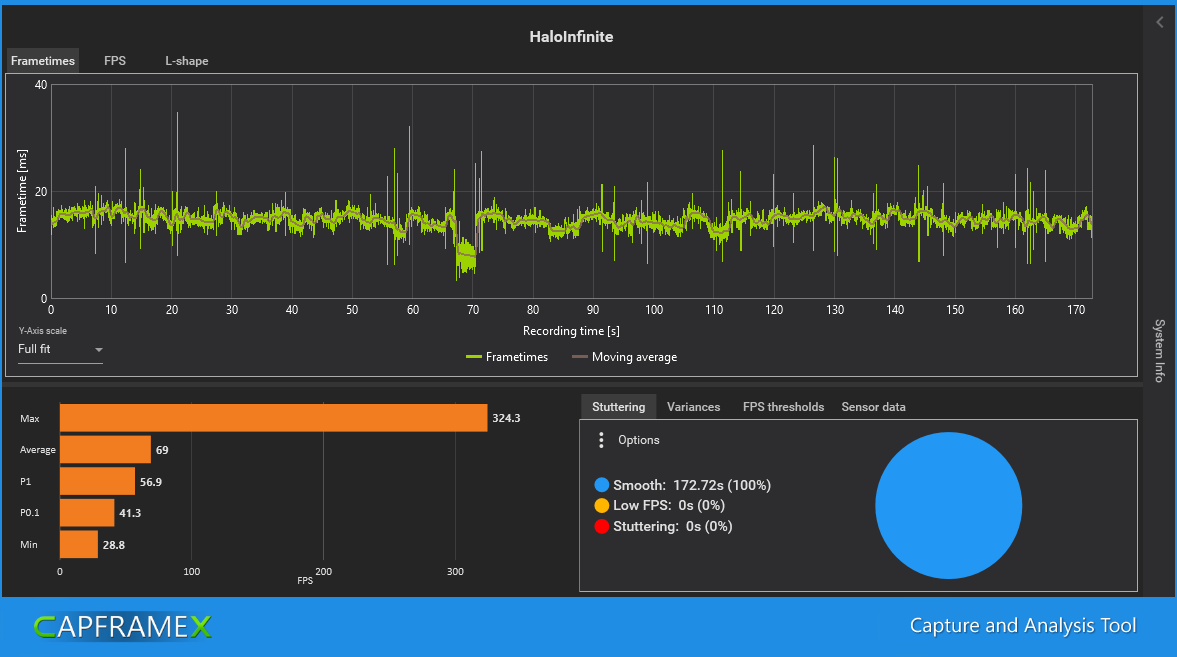The width and height of the screenshot is (1177, 657).
Task: Switch to the Variances tab
Action: coord(694,407)
